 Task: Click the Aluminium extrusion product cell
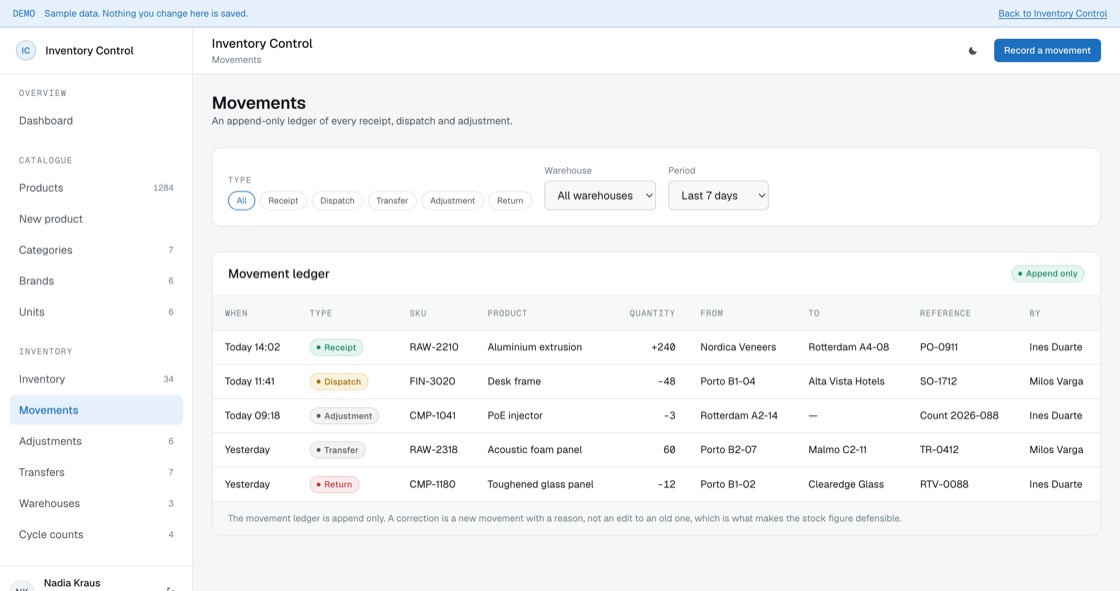(534, 347)
